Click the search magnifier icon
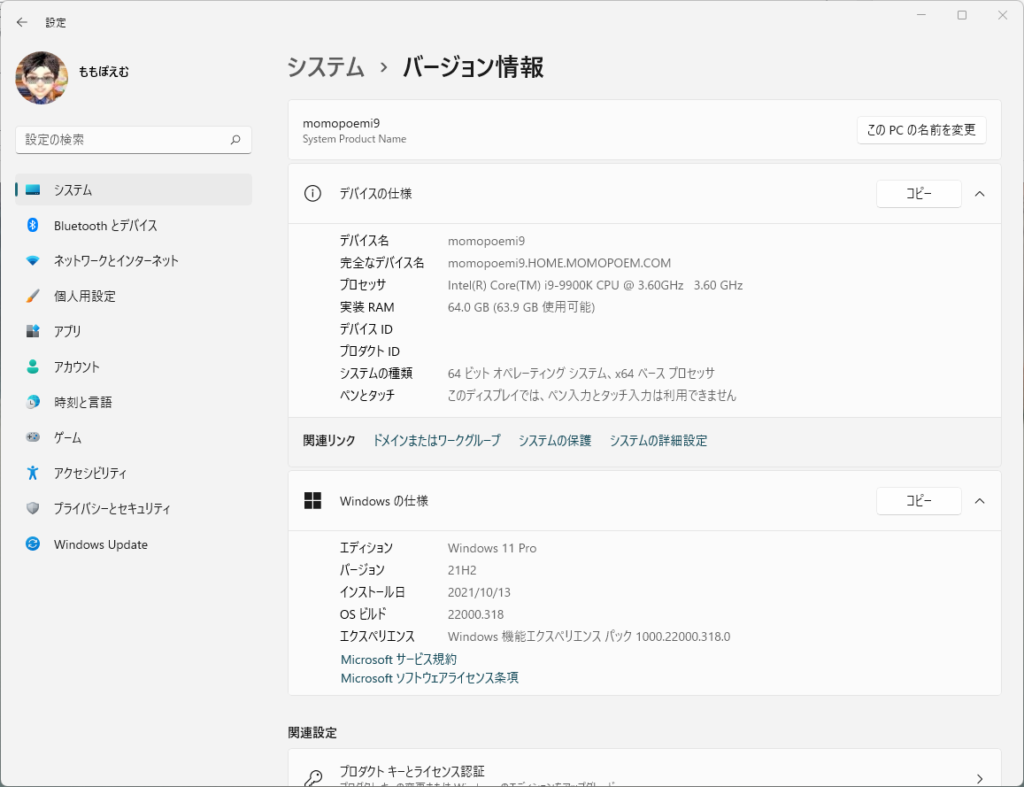The image size is (1024, 787). [x=235, y=140]
